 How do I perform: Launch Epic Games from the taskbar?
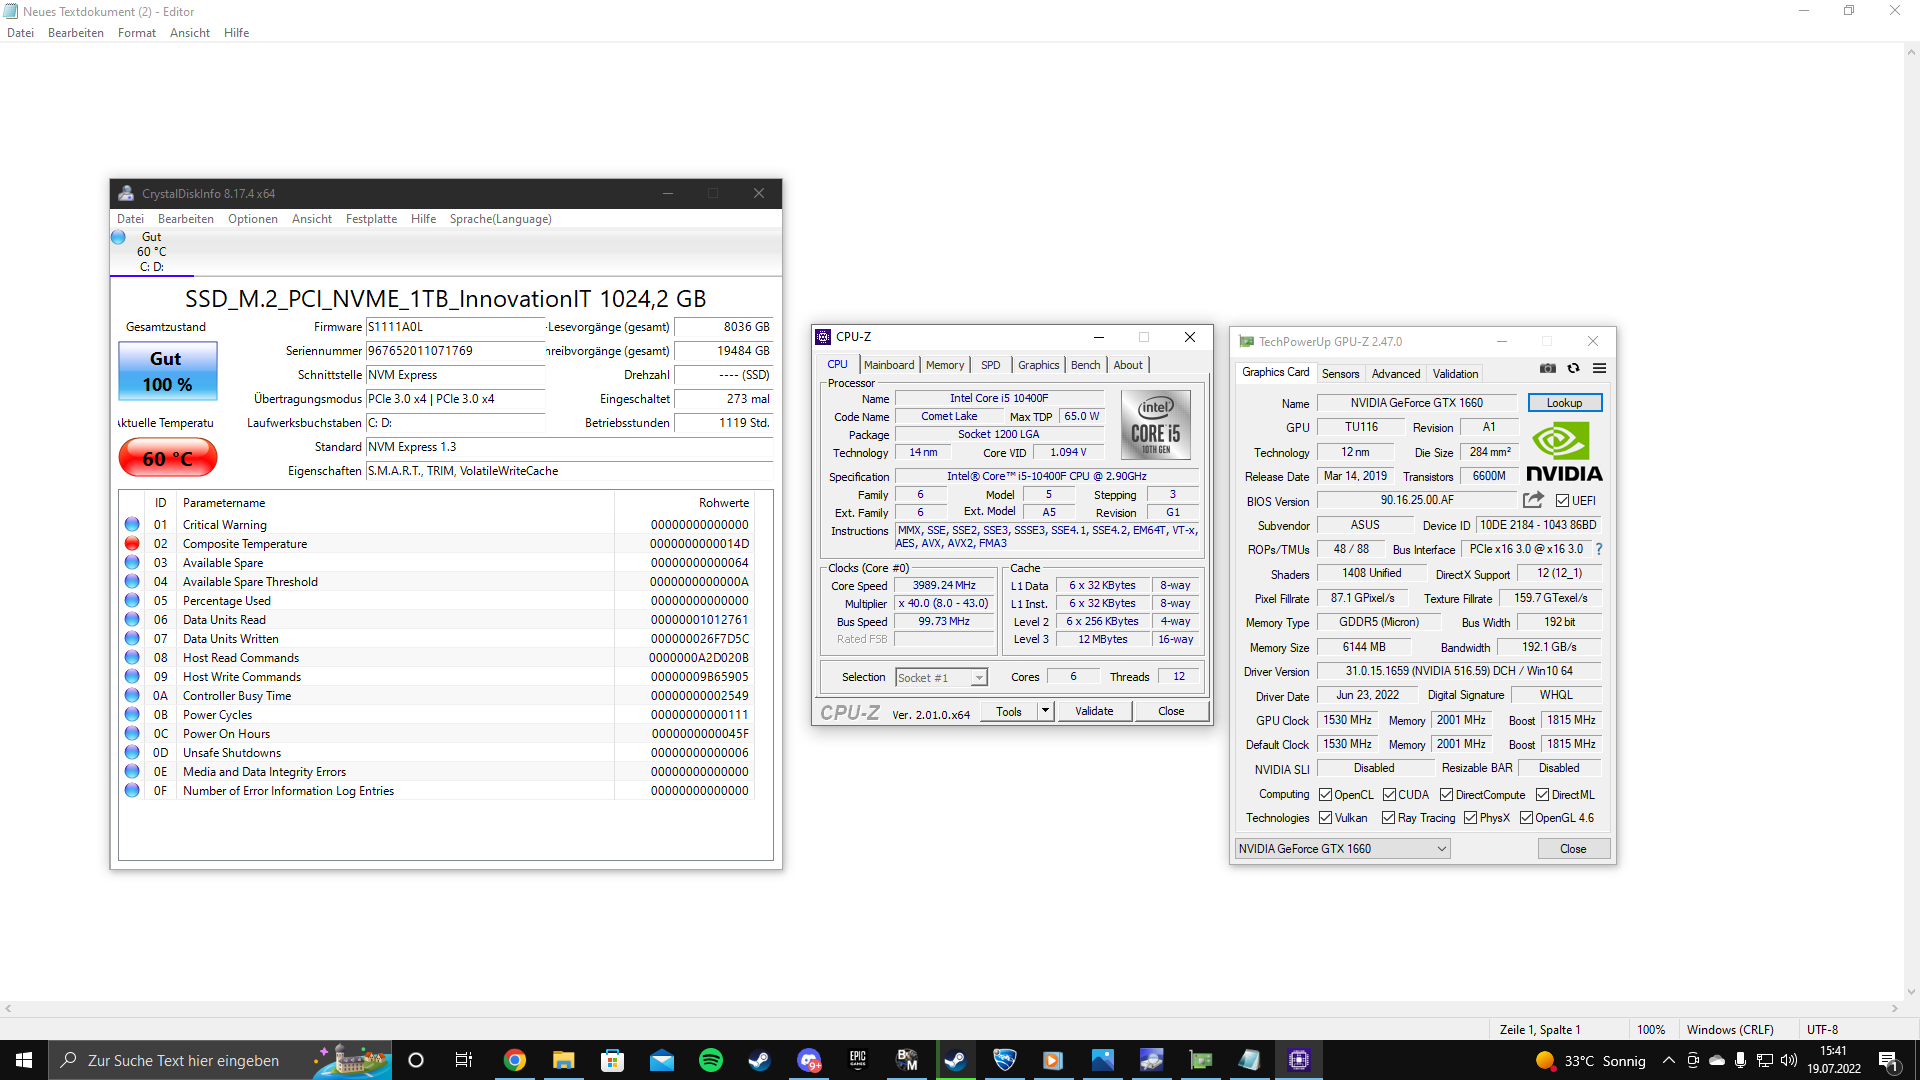tap(858, 1060)
